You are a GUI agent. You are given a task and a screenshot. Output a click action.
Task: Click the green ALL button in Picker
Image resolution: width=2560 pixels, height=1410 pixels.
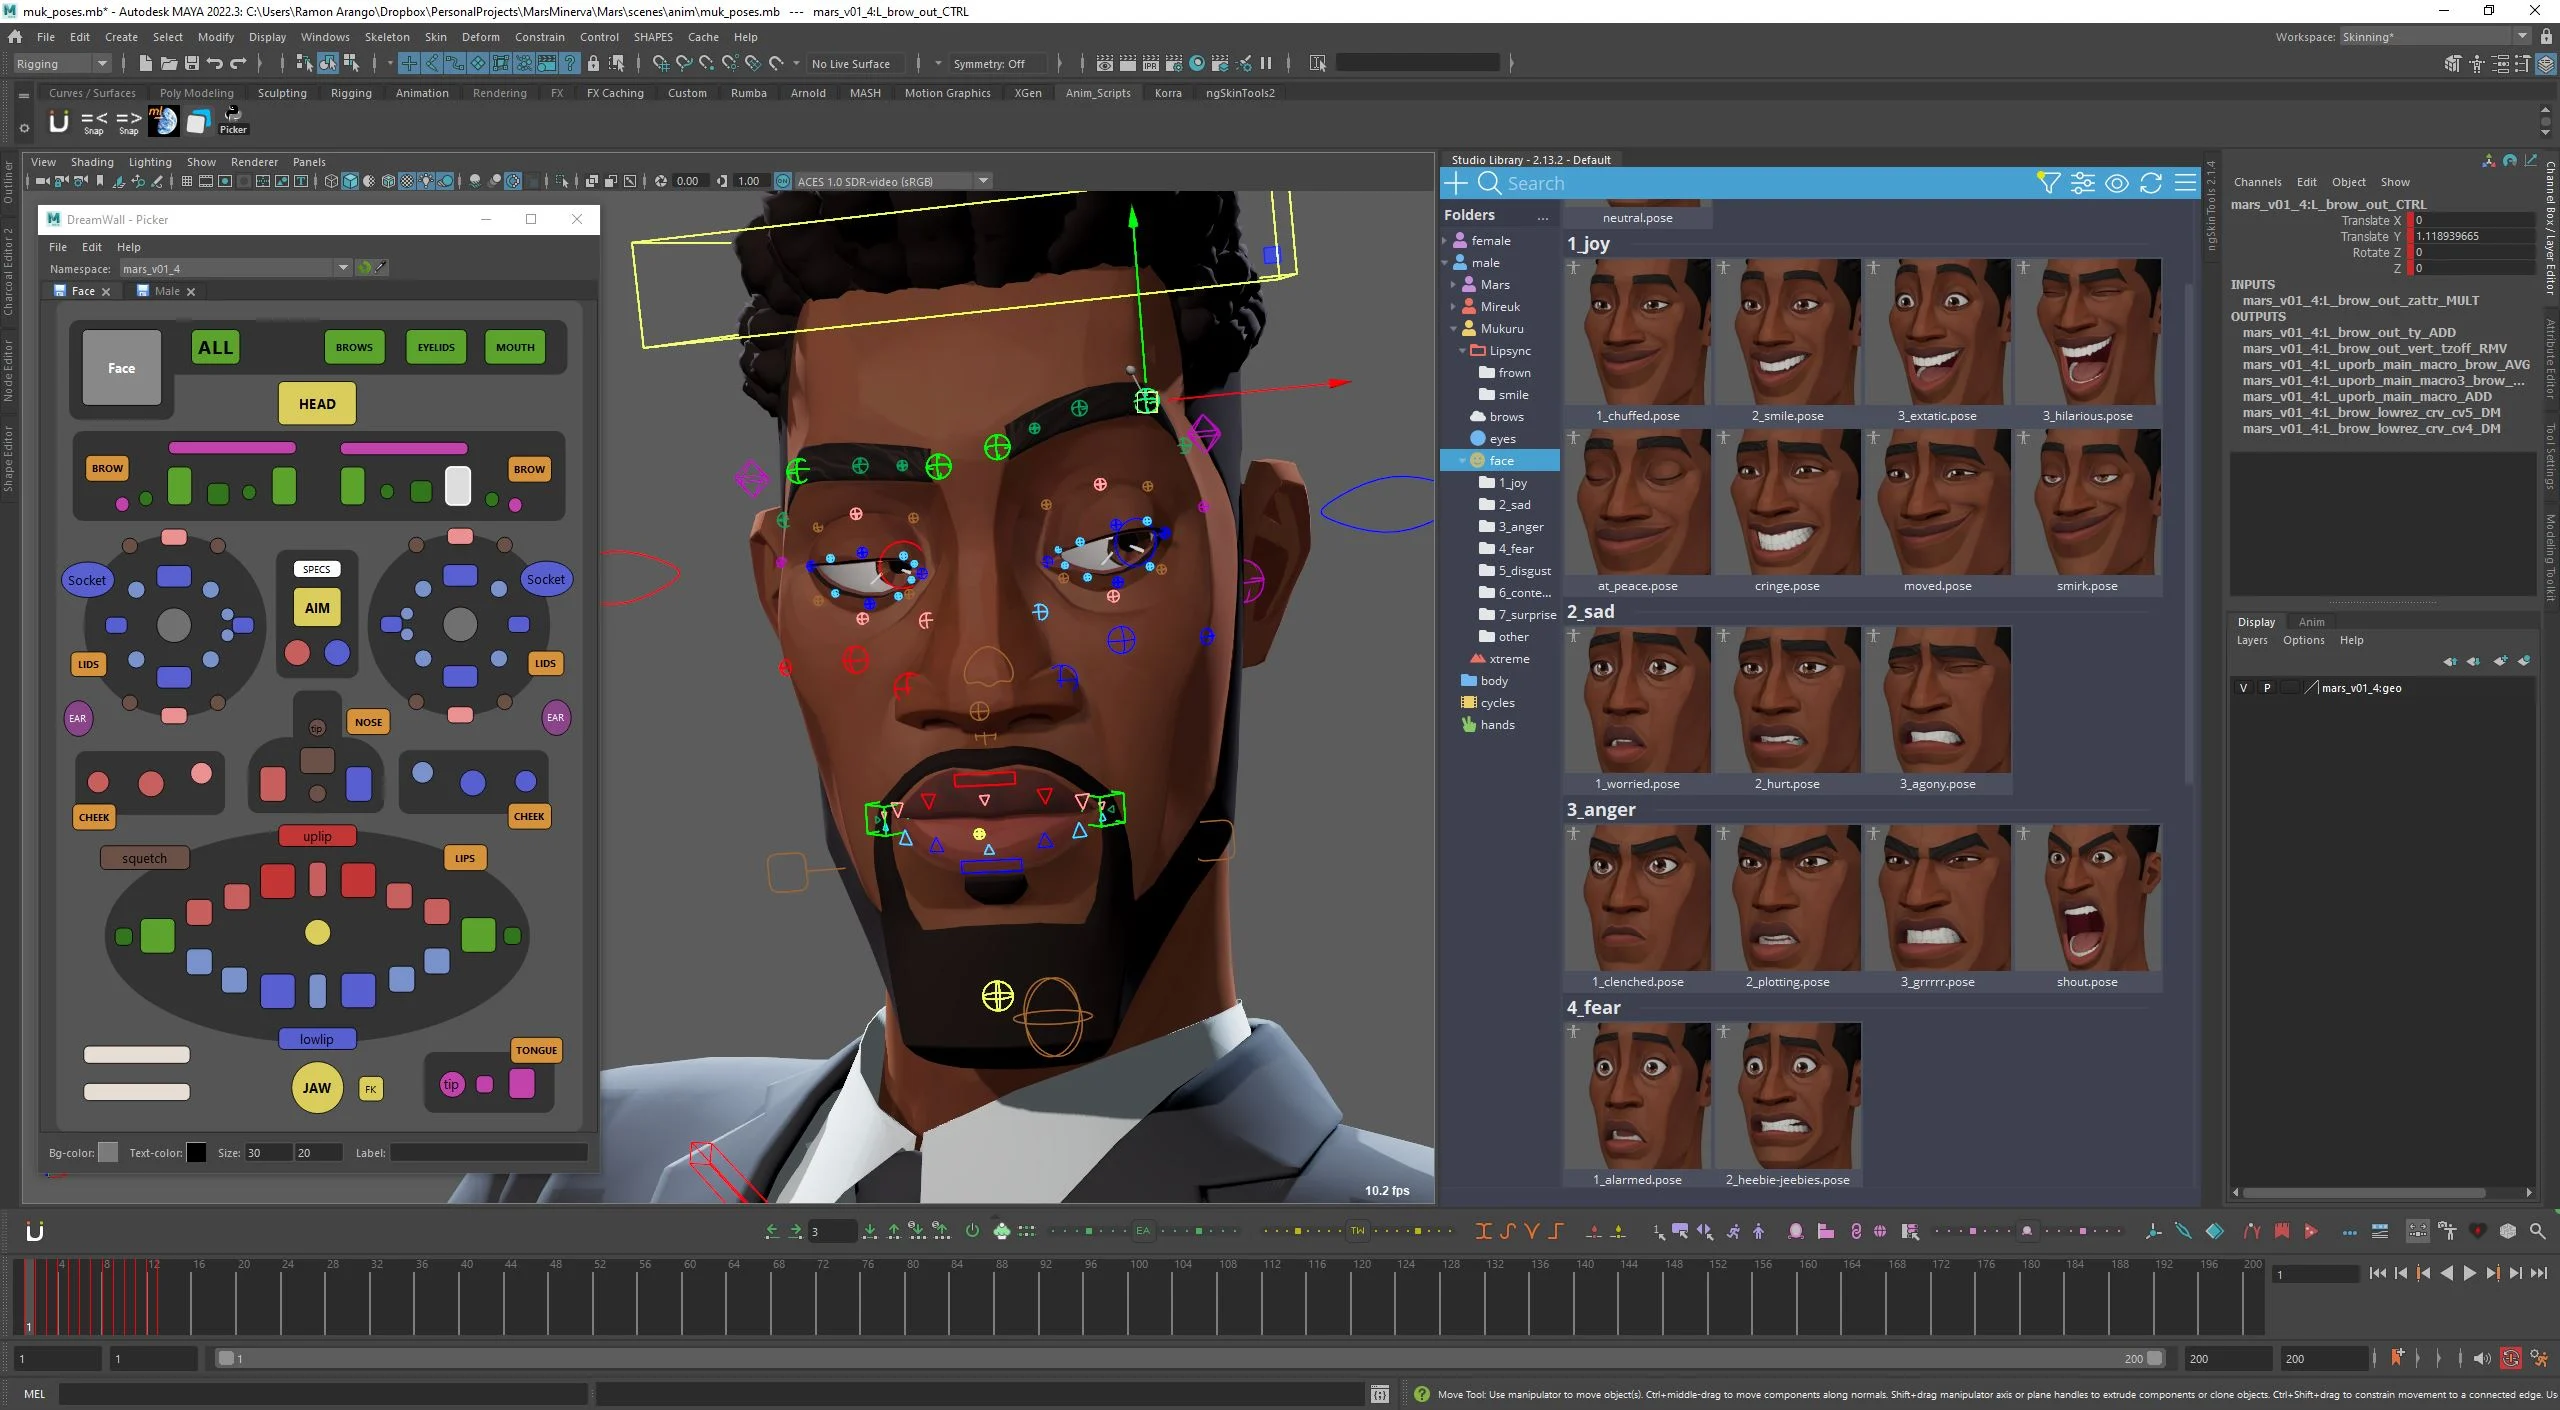click(215, 348)
